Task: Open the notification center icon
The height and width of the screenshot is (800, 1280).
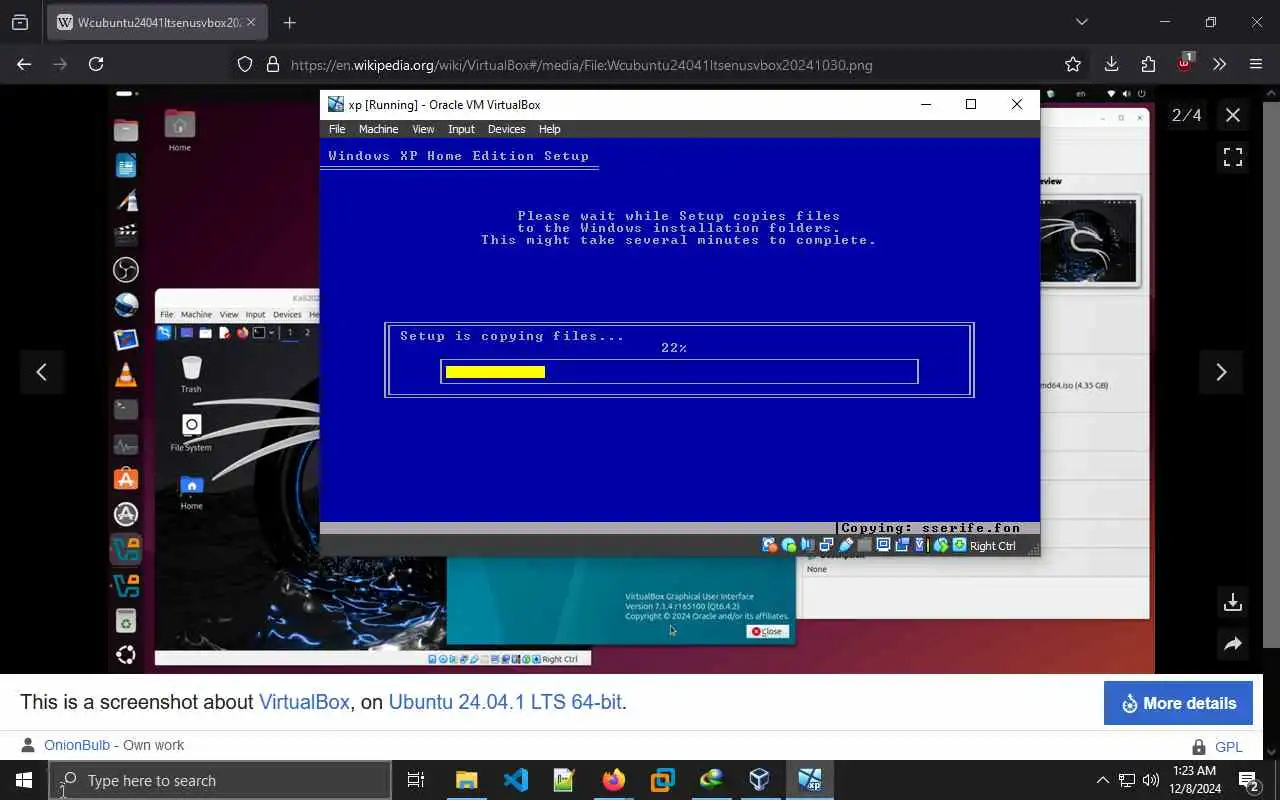Action: coord(1249,780)
